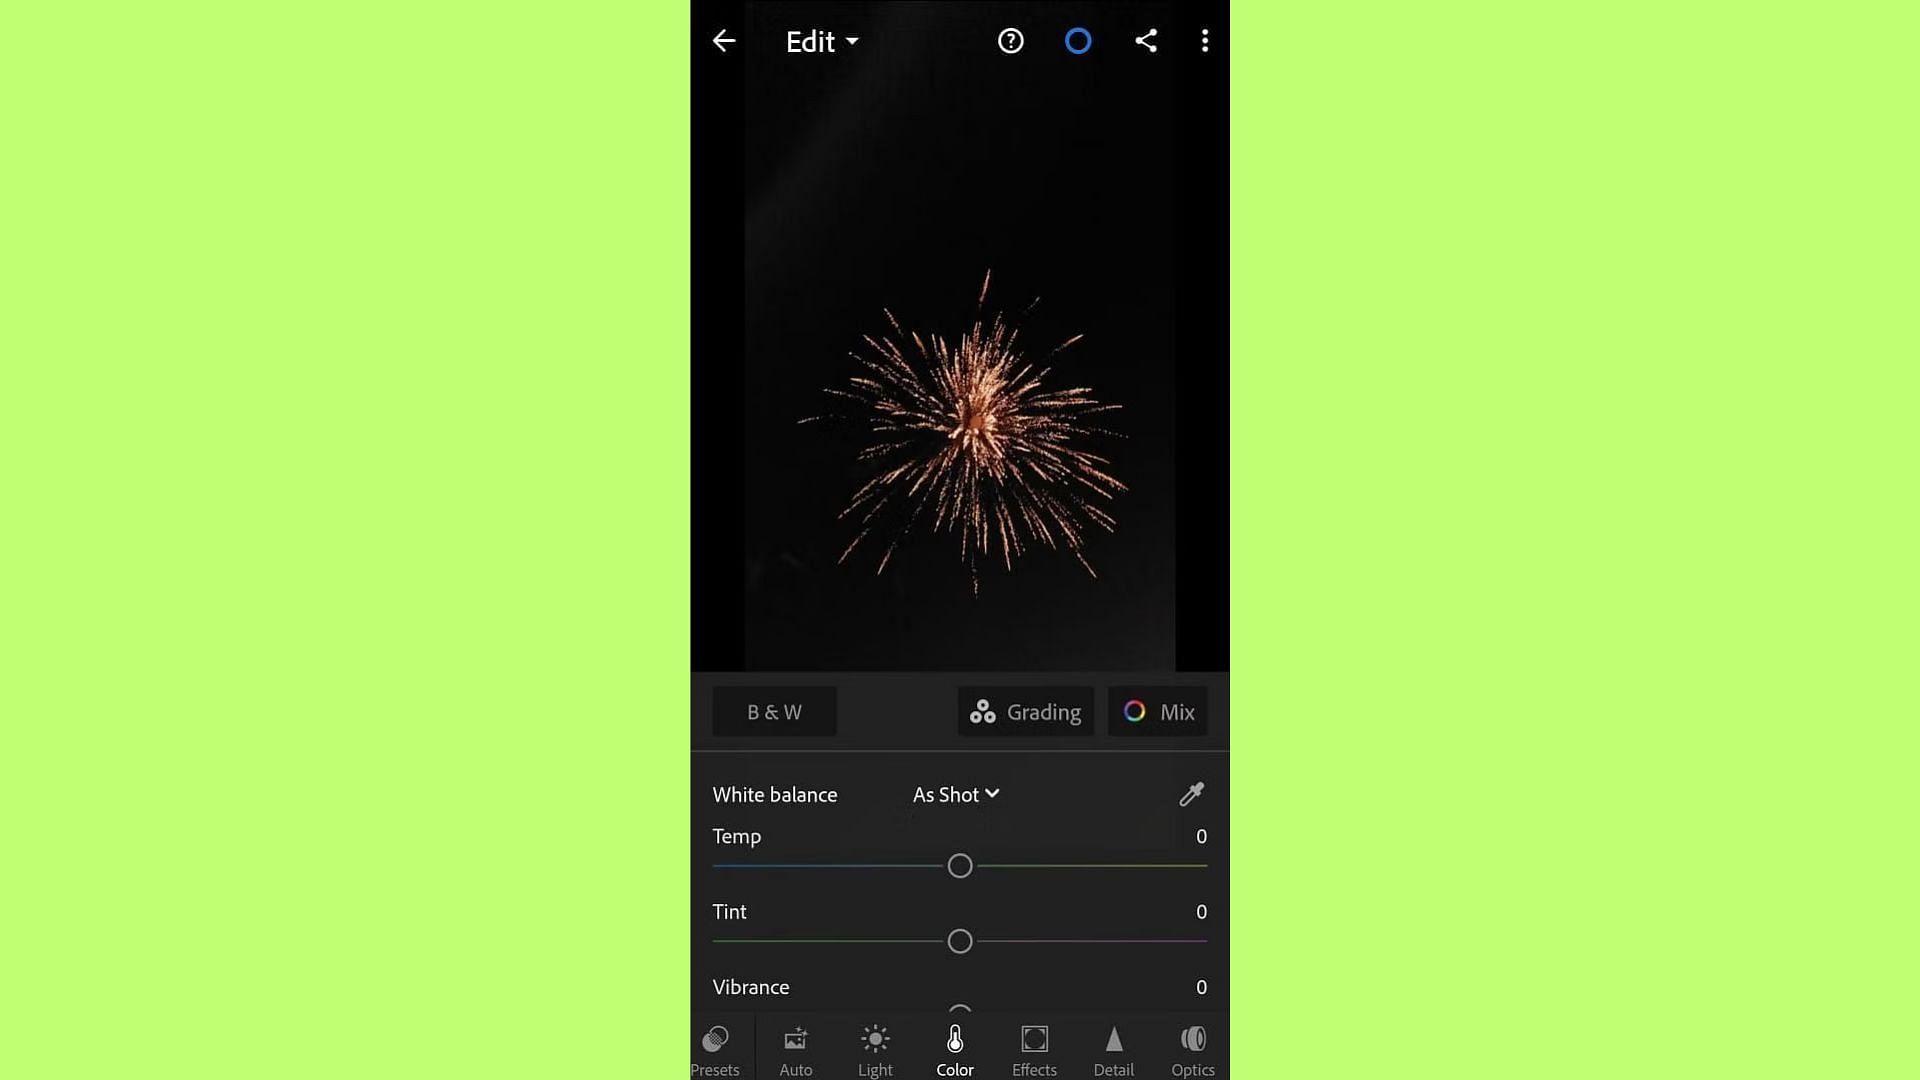Toggle the Mix color option

(1159, 711)
